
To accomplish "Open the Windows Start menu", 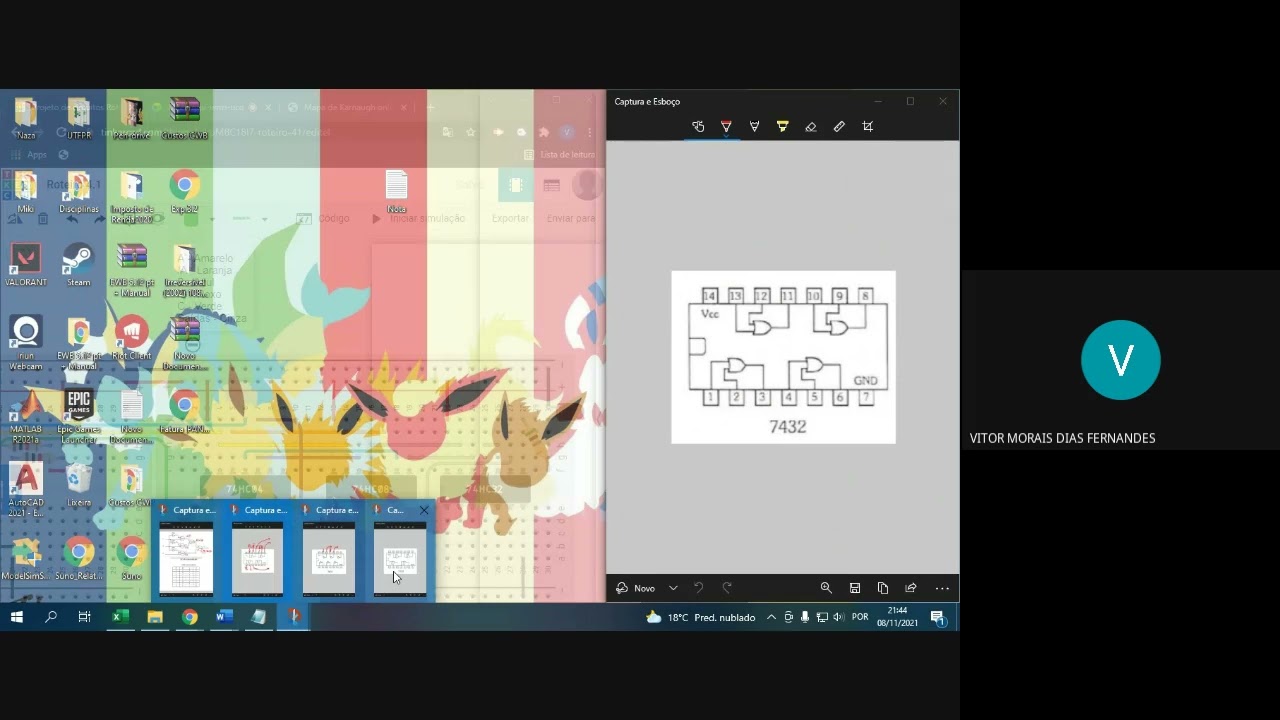I will click(x=17, y=617).
